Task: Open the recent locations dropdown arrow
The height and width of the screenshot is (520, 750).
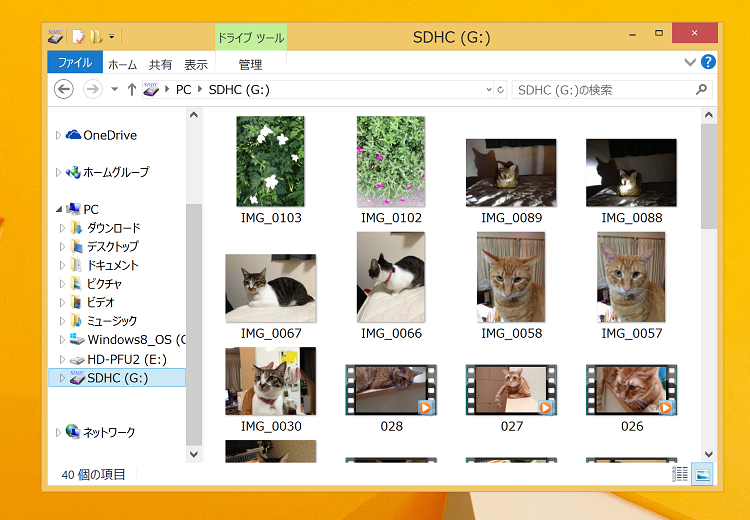Action: (x=114, y=90)
